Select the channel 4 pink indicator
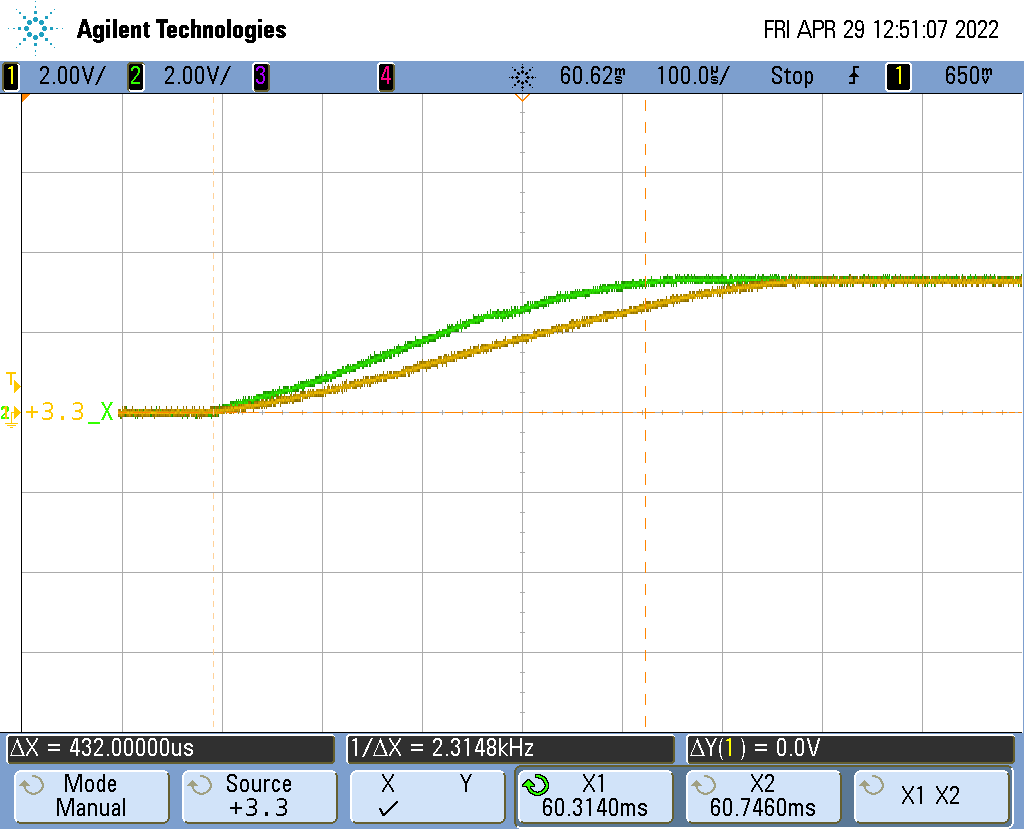Screen dimensions: 1024x829 coord(386,76)
